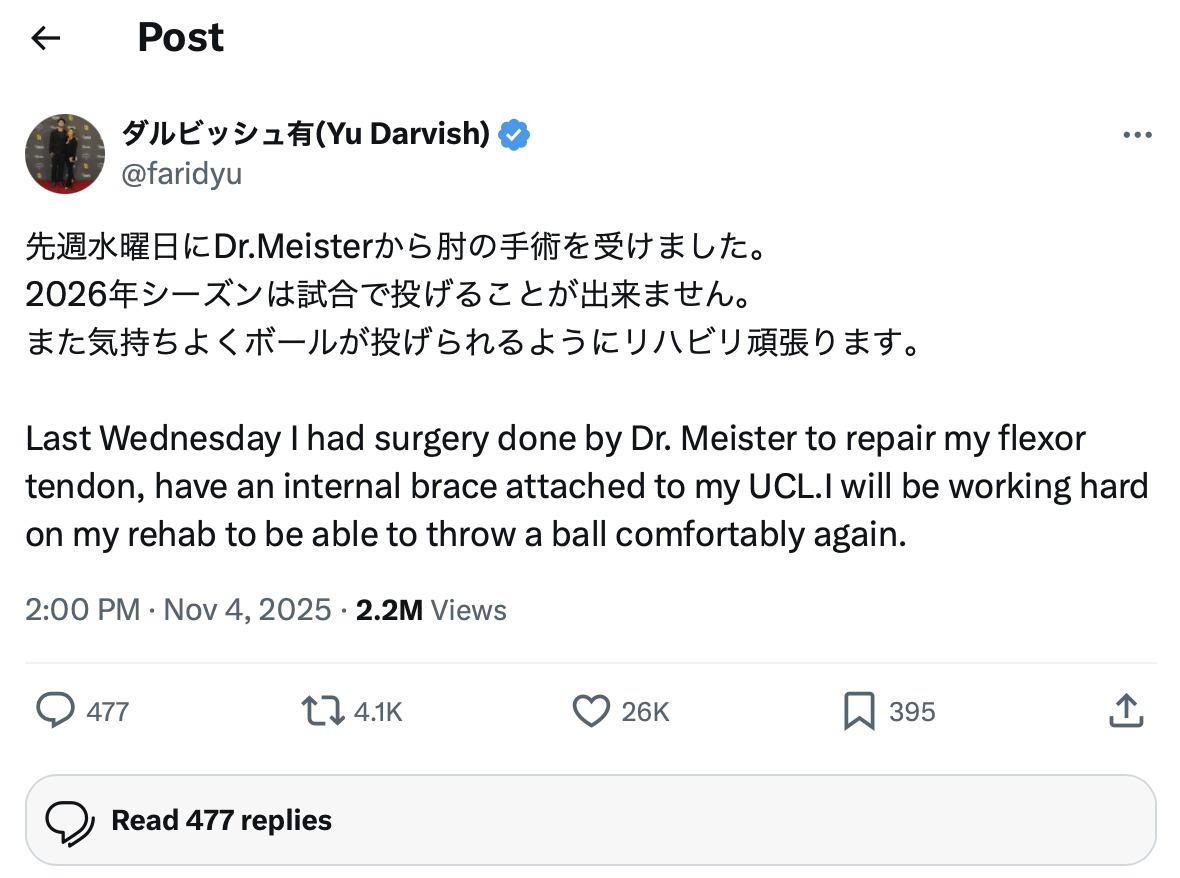Like the post with the heart icon
The height and width of the screenshot is (878, 1180).
tap(591, 711)
